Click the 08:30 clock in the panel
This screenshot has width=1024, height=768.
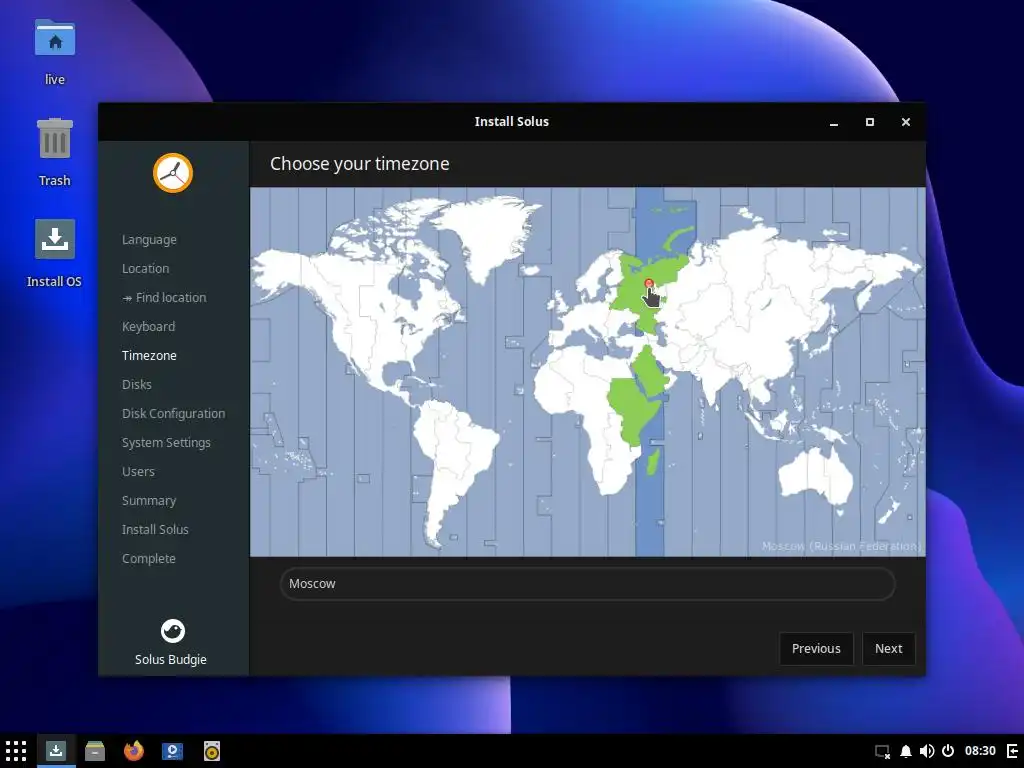click(x=980, y=751)
